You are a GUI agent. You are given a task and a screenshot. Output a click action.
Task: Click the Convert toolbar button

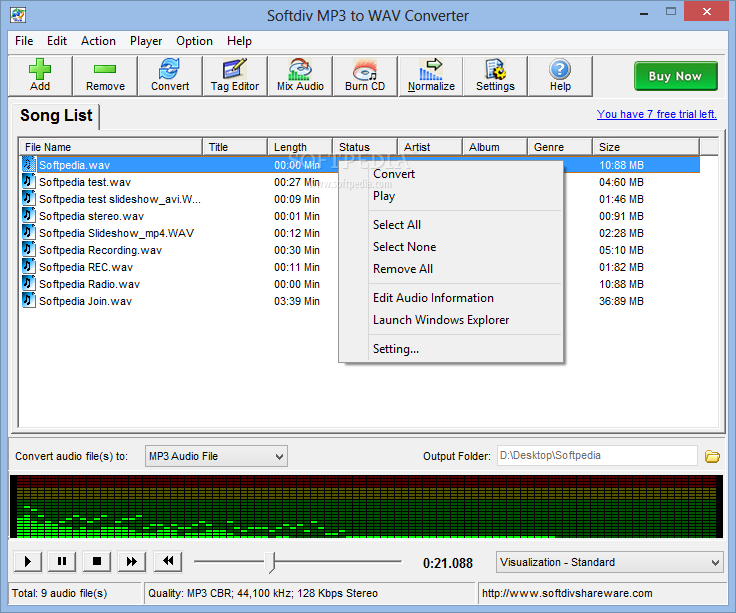pos(170,76)
